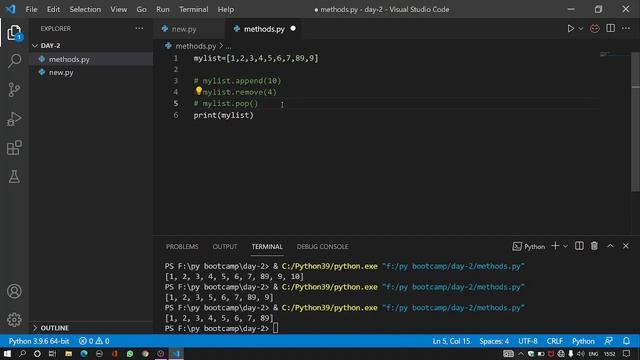Open the Go menu
The image size is (640, 360).
[141, 9]
